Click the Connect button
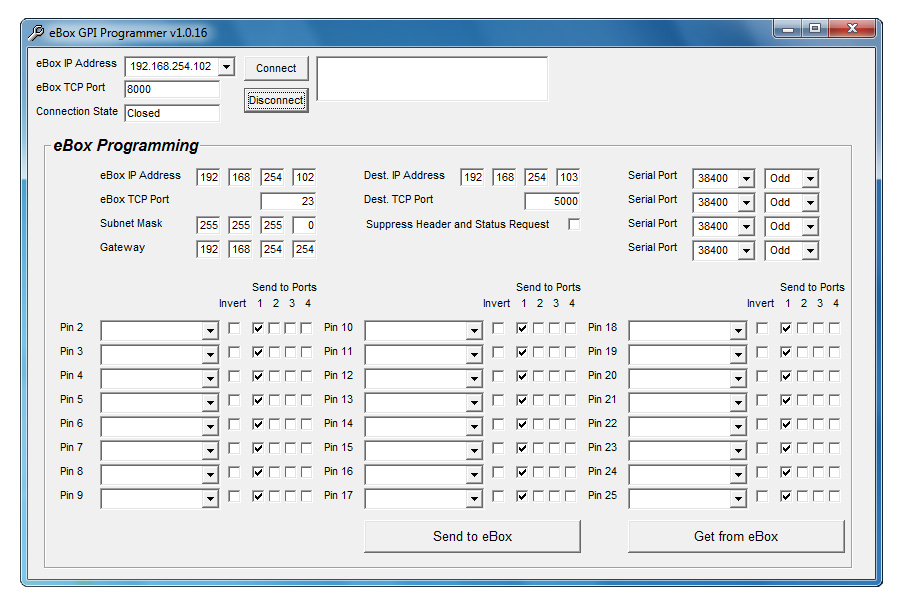 [276, 68]
